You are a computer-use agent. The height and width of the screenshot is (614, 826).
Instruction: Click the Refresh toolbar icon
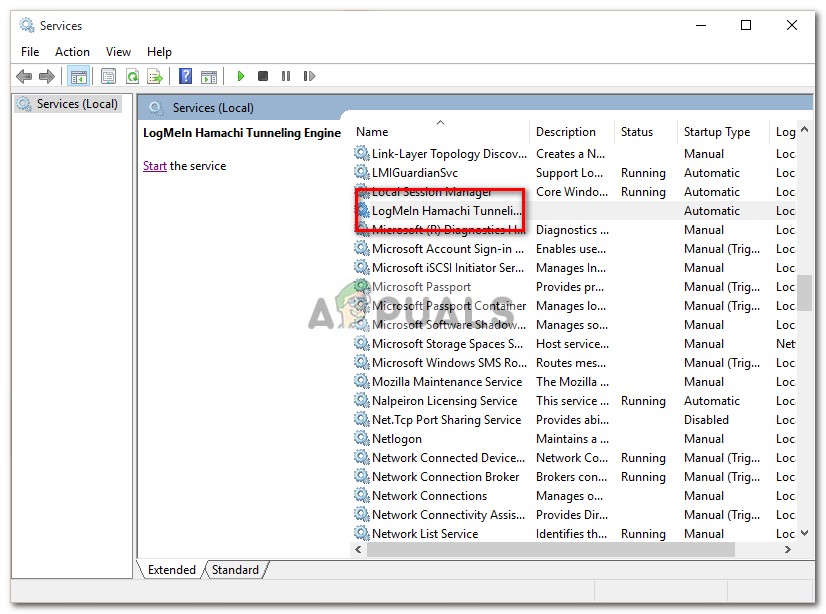pos(132,77)
